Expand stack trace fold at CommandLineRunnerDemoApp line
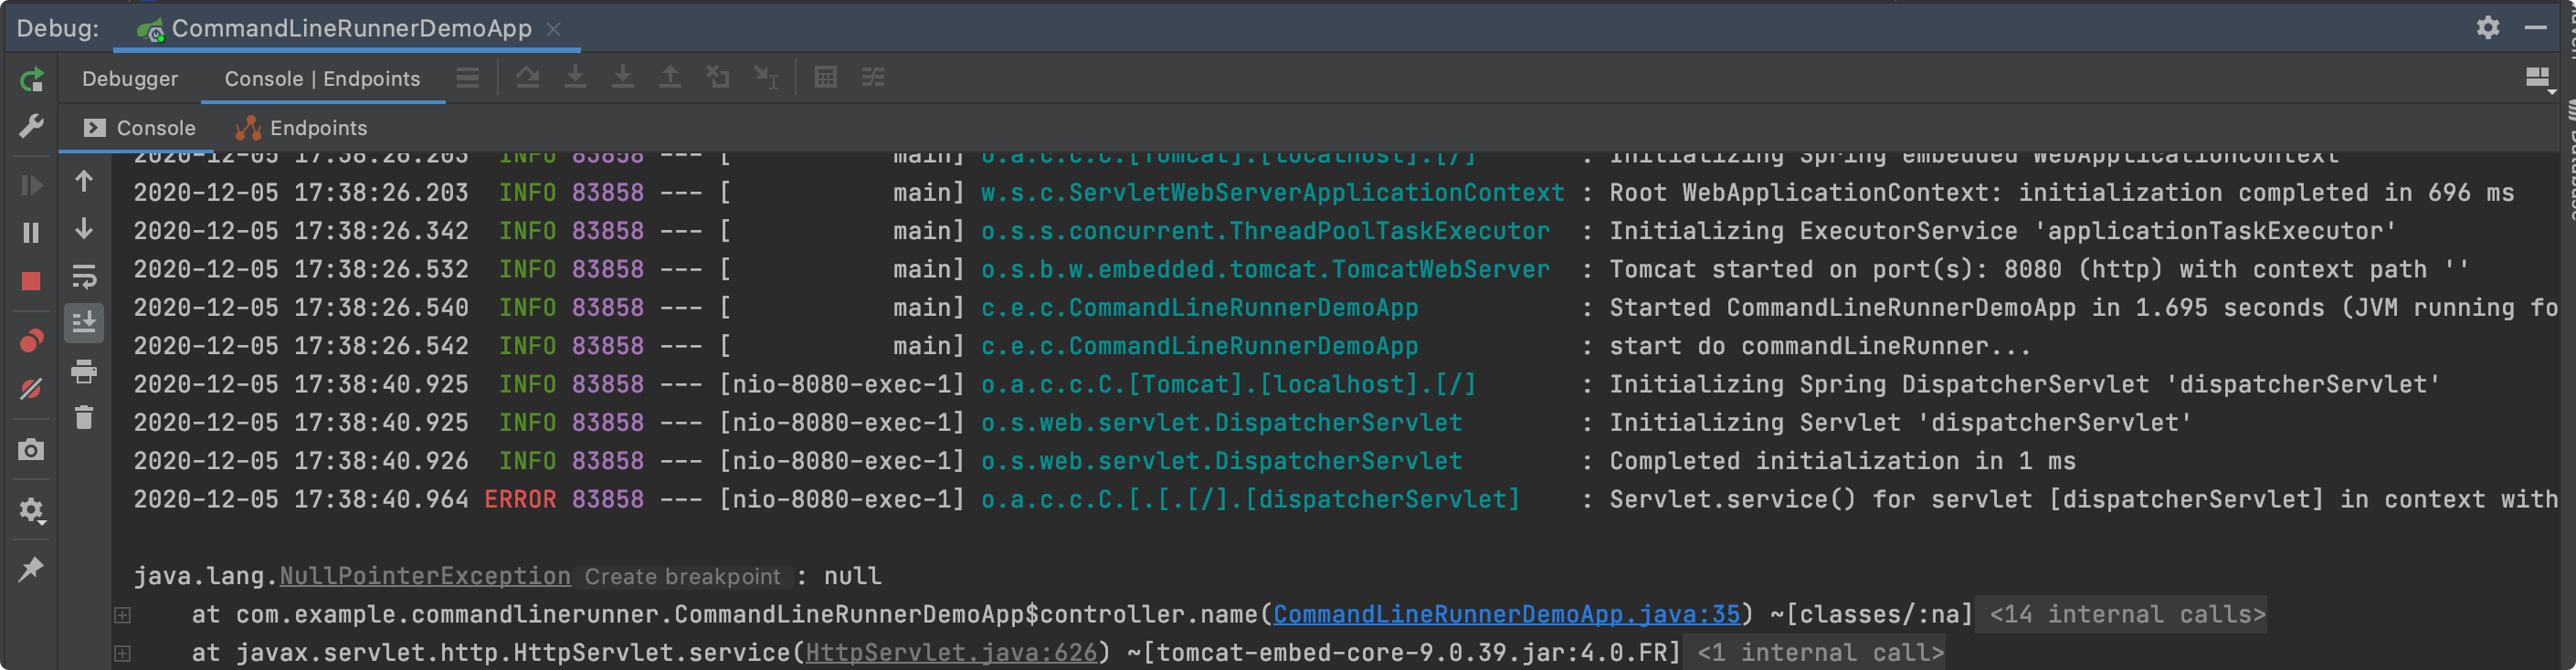Image resolution: width=2576 pixels, height=670 pixels. tap(122, 615)
